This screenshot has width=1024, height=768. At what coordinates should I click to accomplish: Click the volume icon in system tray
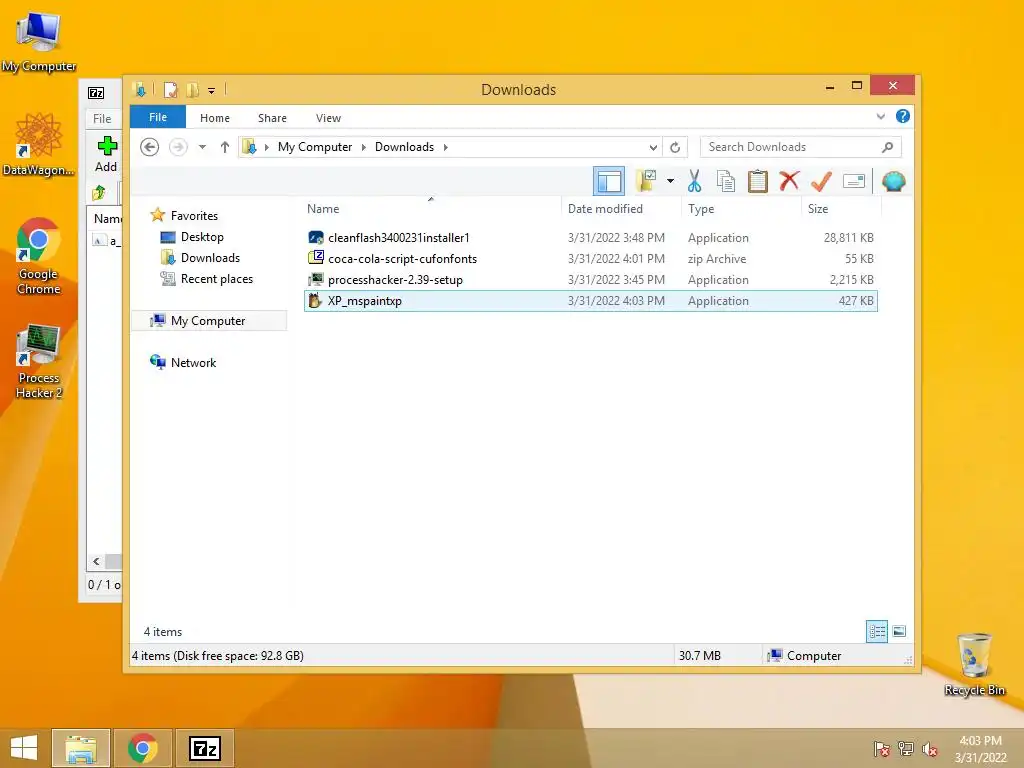point(929,749)
